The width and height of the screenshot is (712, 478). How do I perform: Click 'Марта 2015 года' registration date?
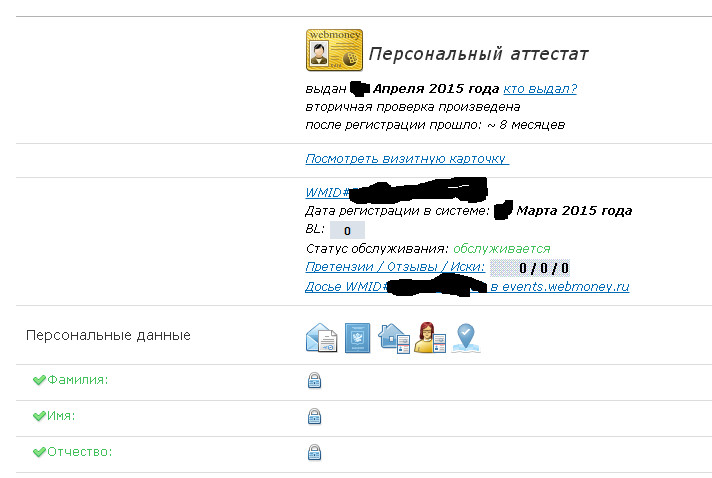click(x=574, y=211)
